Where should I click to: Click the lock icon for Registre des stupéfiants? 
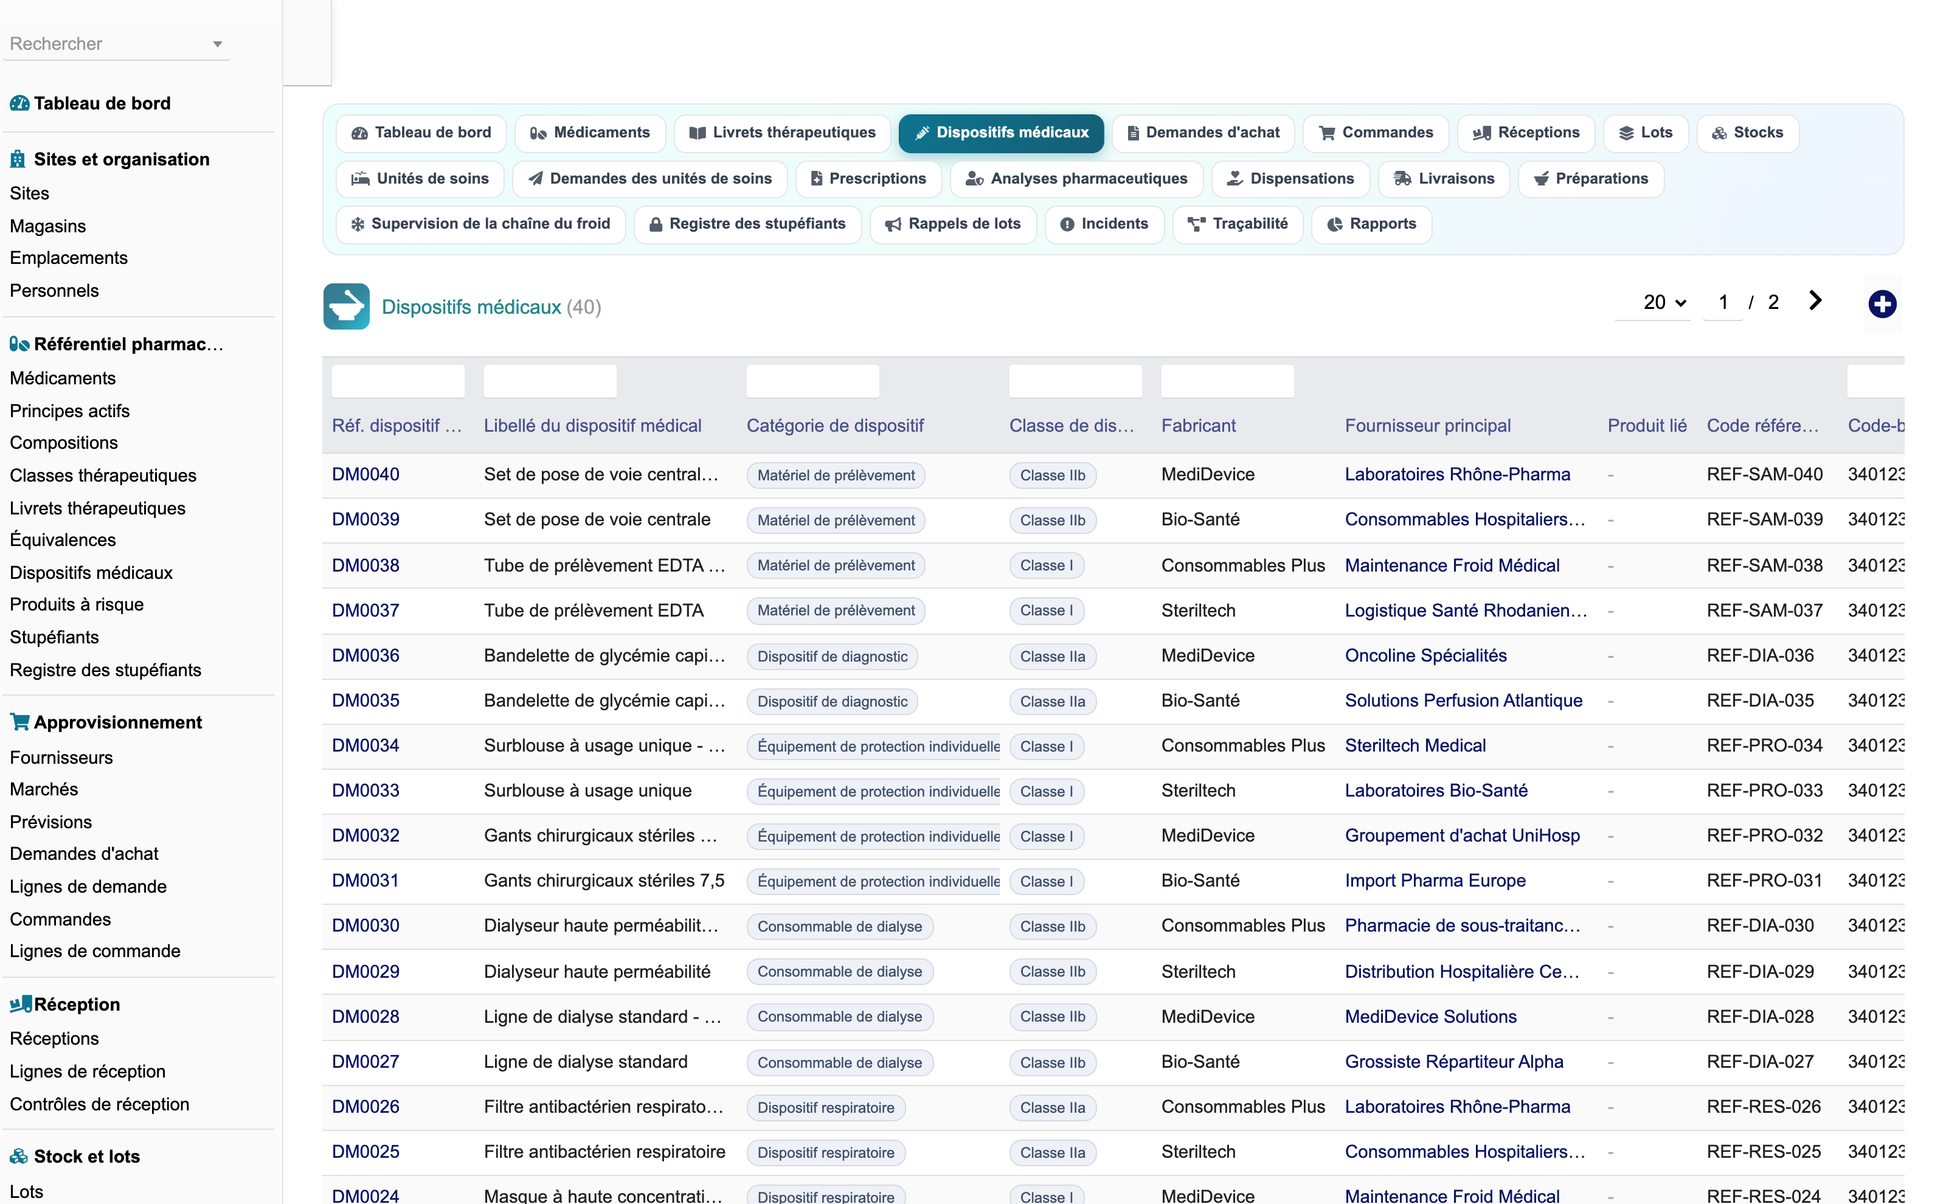click(656, 224)
